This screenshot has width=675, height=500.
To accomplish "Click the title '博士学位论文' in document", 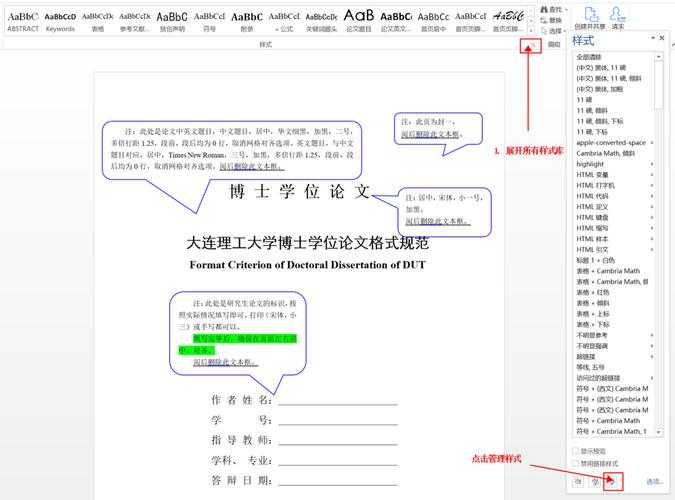I will (x=300, y=192).
